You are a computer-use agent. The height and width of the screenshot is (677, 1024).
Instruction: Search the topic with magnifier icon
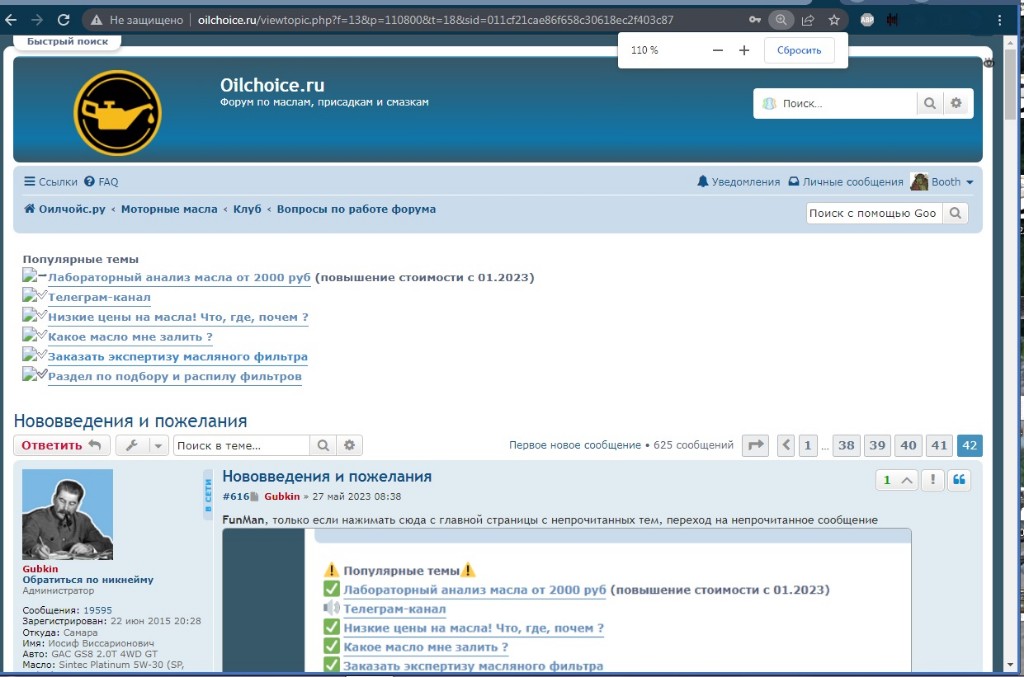(x=323, y=445)
